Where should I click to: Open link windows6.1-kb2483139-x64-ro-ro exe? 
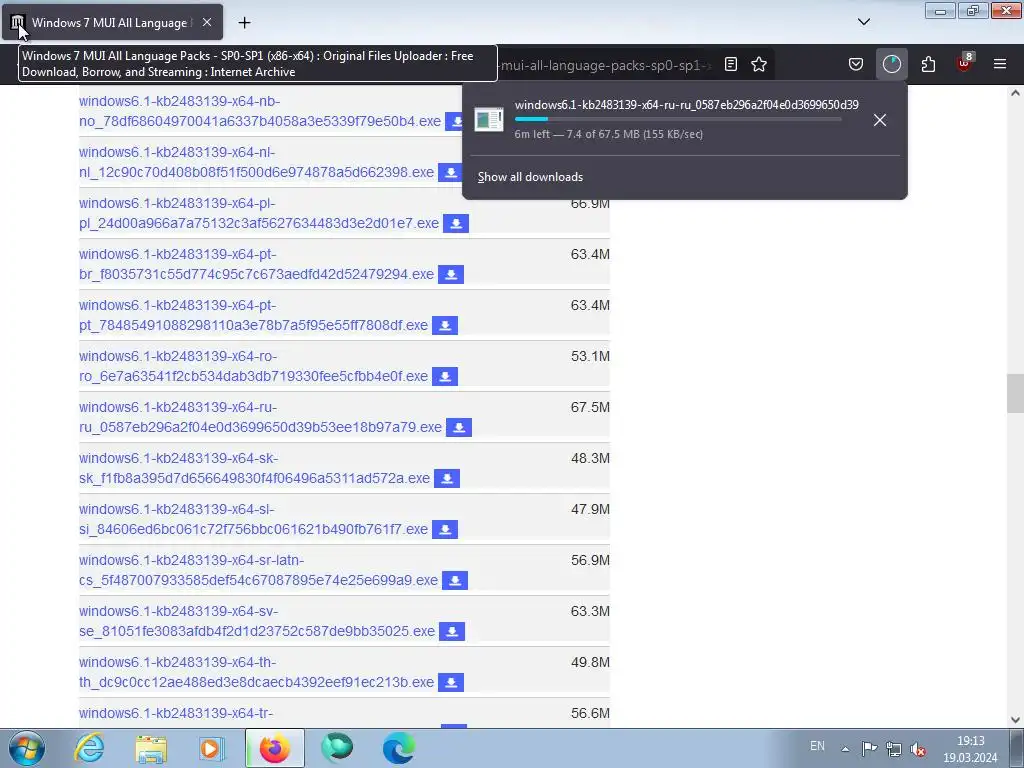(253, 366)
